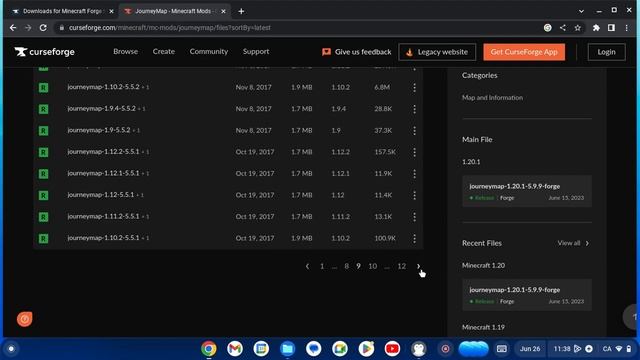Click release badge of journeymap-1.10.2-5.5.1

point(43,238)
